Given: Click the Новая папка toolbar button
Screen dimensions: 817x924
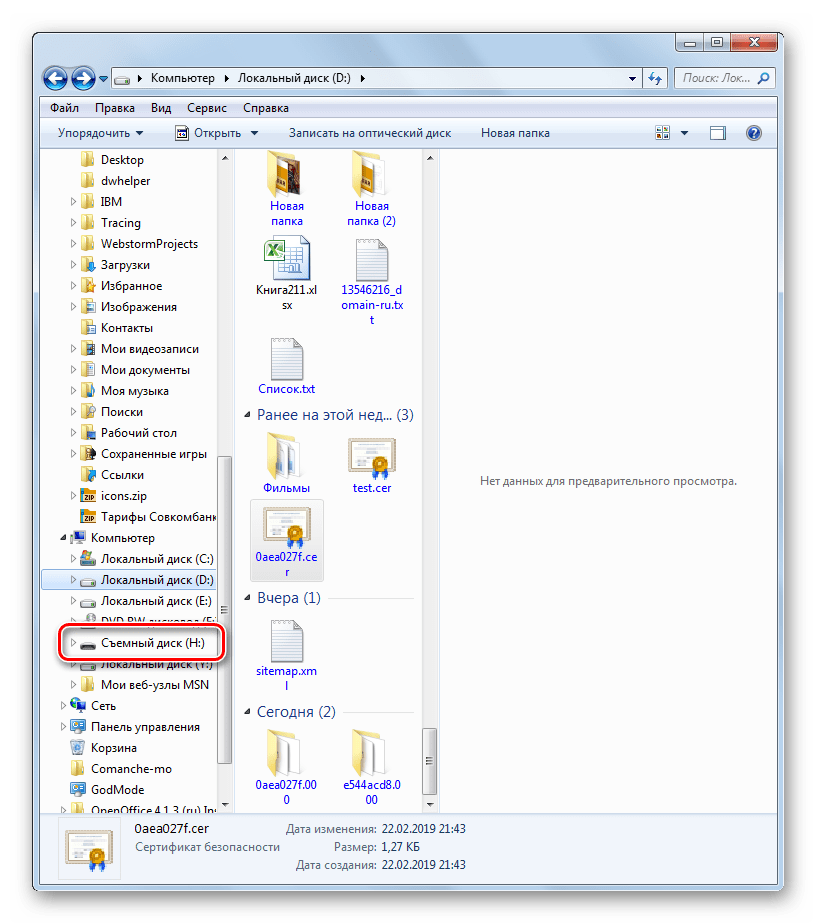Looking at the screenshot, I should (x=513, y=133).
